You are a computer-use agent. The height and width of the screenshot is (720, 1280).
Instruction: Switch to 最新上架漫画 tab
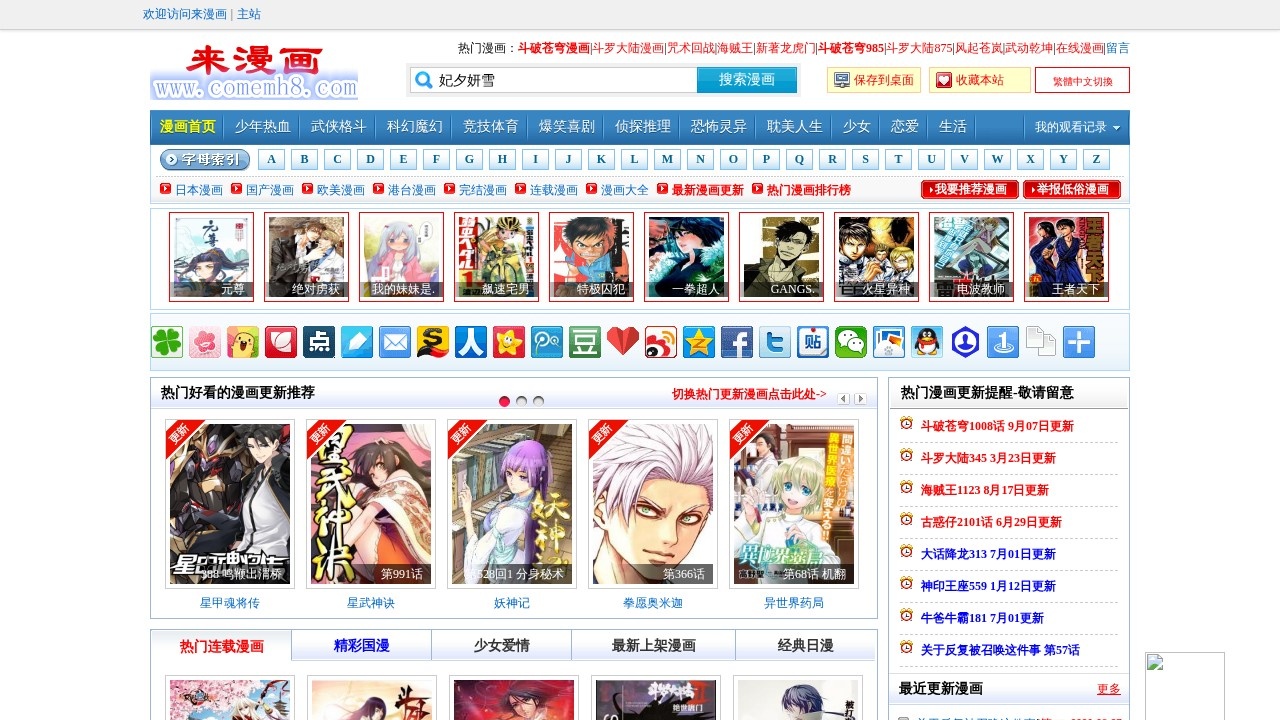coord(654,646)
